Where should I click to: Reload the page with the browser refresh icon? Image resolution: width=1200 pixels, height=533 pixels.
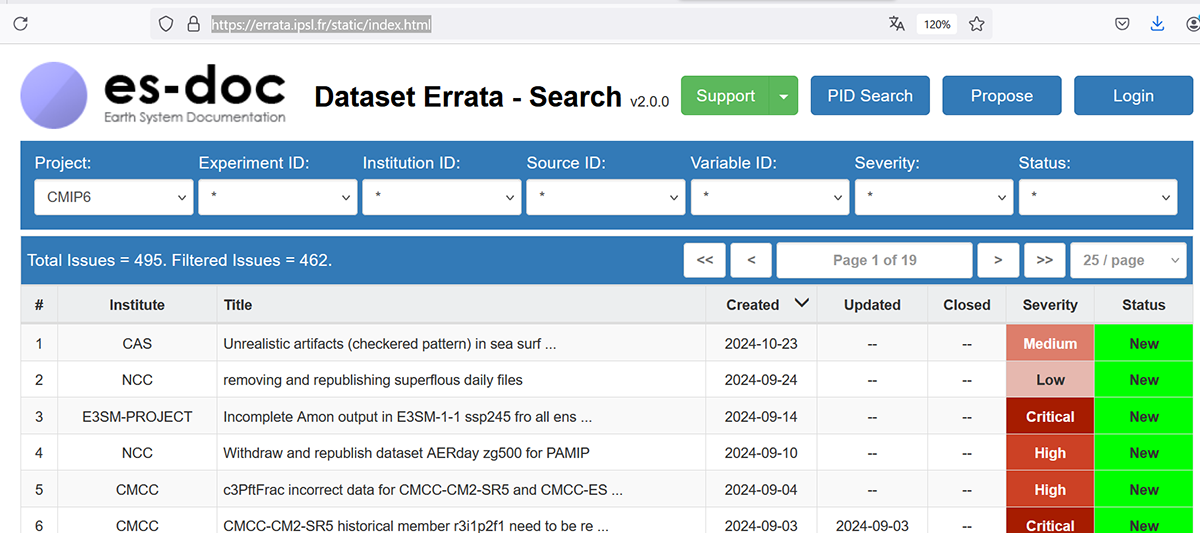click(x=20, y=24)
